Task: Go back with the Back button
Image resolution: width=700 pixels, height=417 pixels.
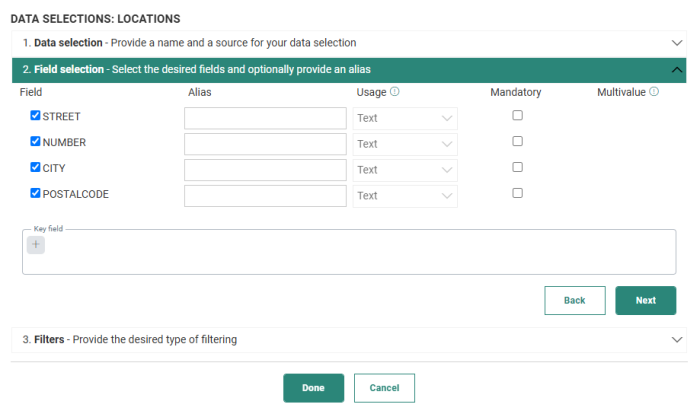Action: (574, 300)
